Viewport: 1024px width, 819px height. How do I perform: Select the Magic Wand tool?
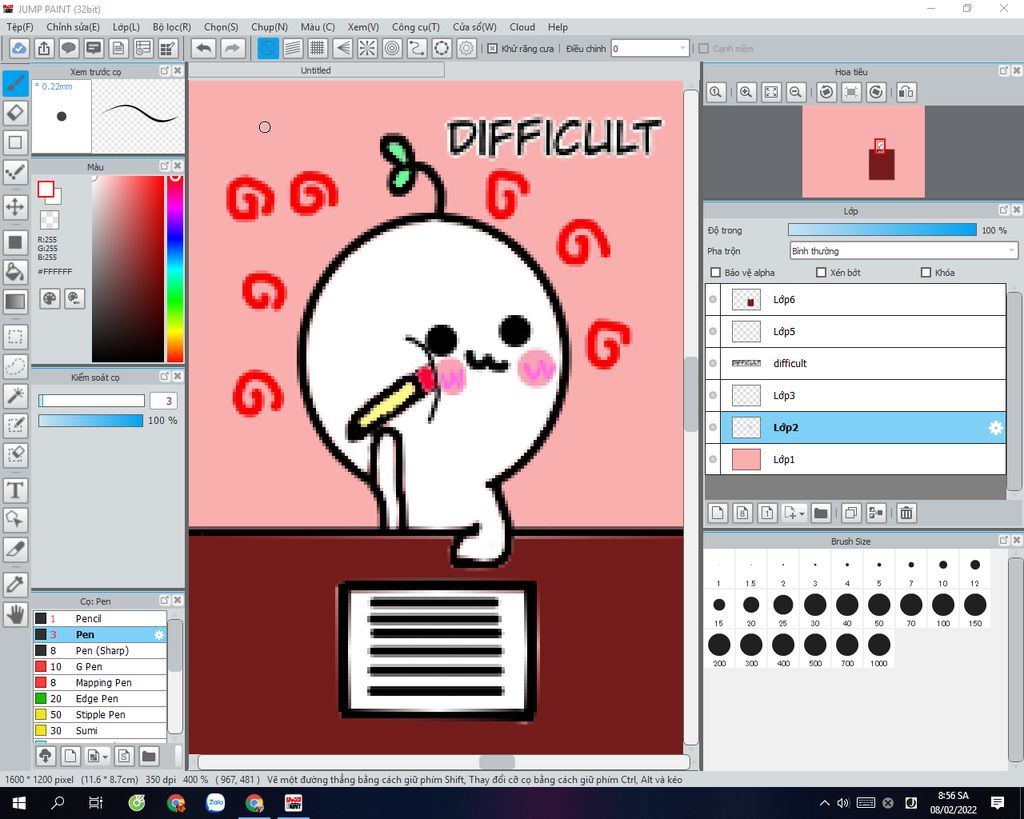[16, 395]
